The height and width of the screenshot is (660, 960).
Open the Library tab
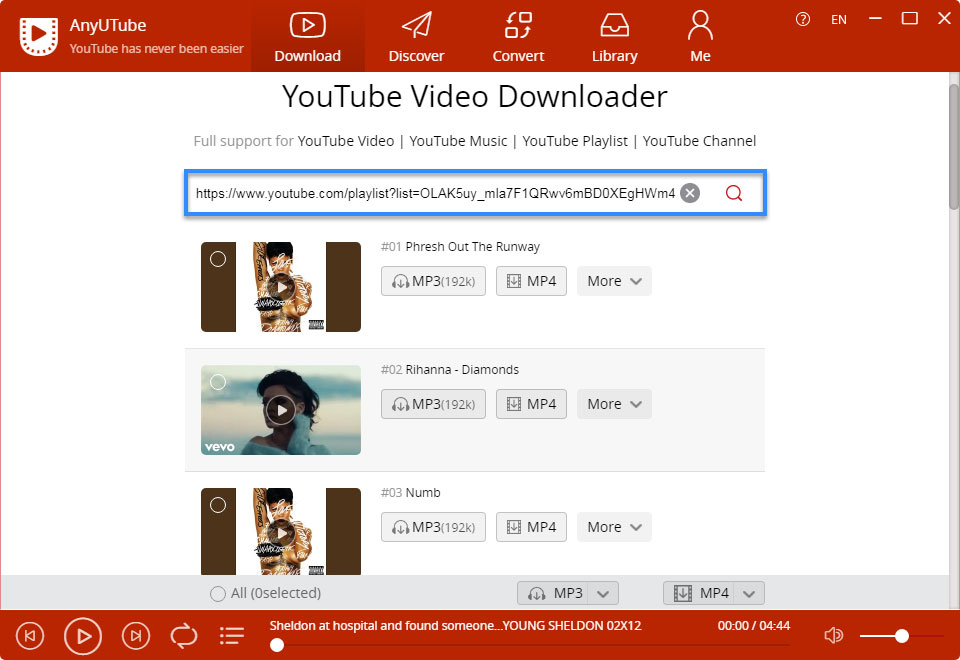click(x=615, y=37)
